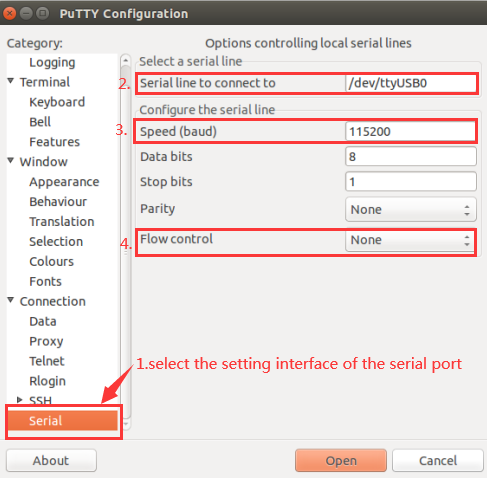The image size is (487, 478).
Task: Click the Cancel button
Action: coord(438,461)
